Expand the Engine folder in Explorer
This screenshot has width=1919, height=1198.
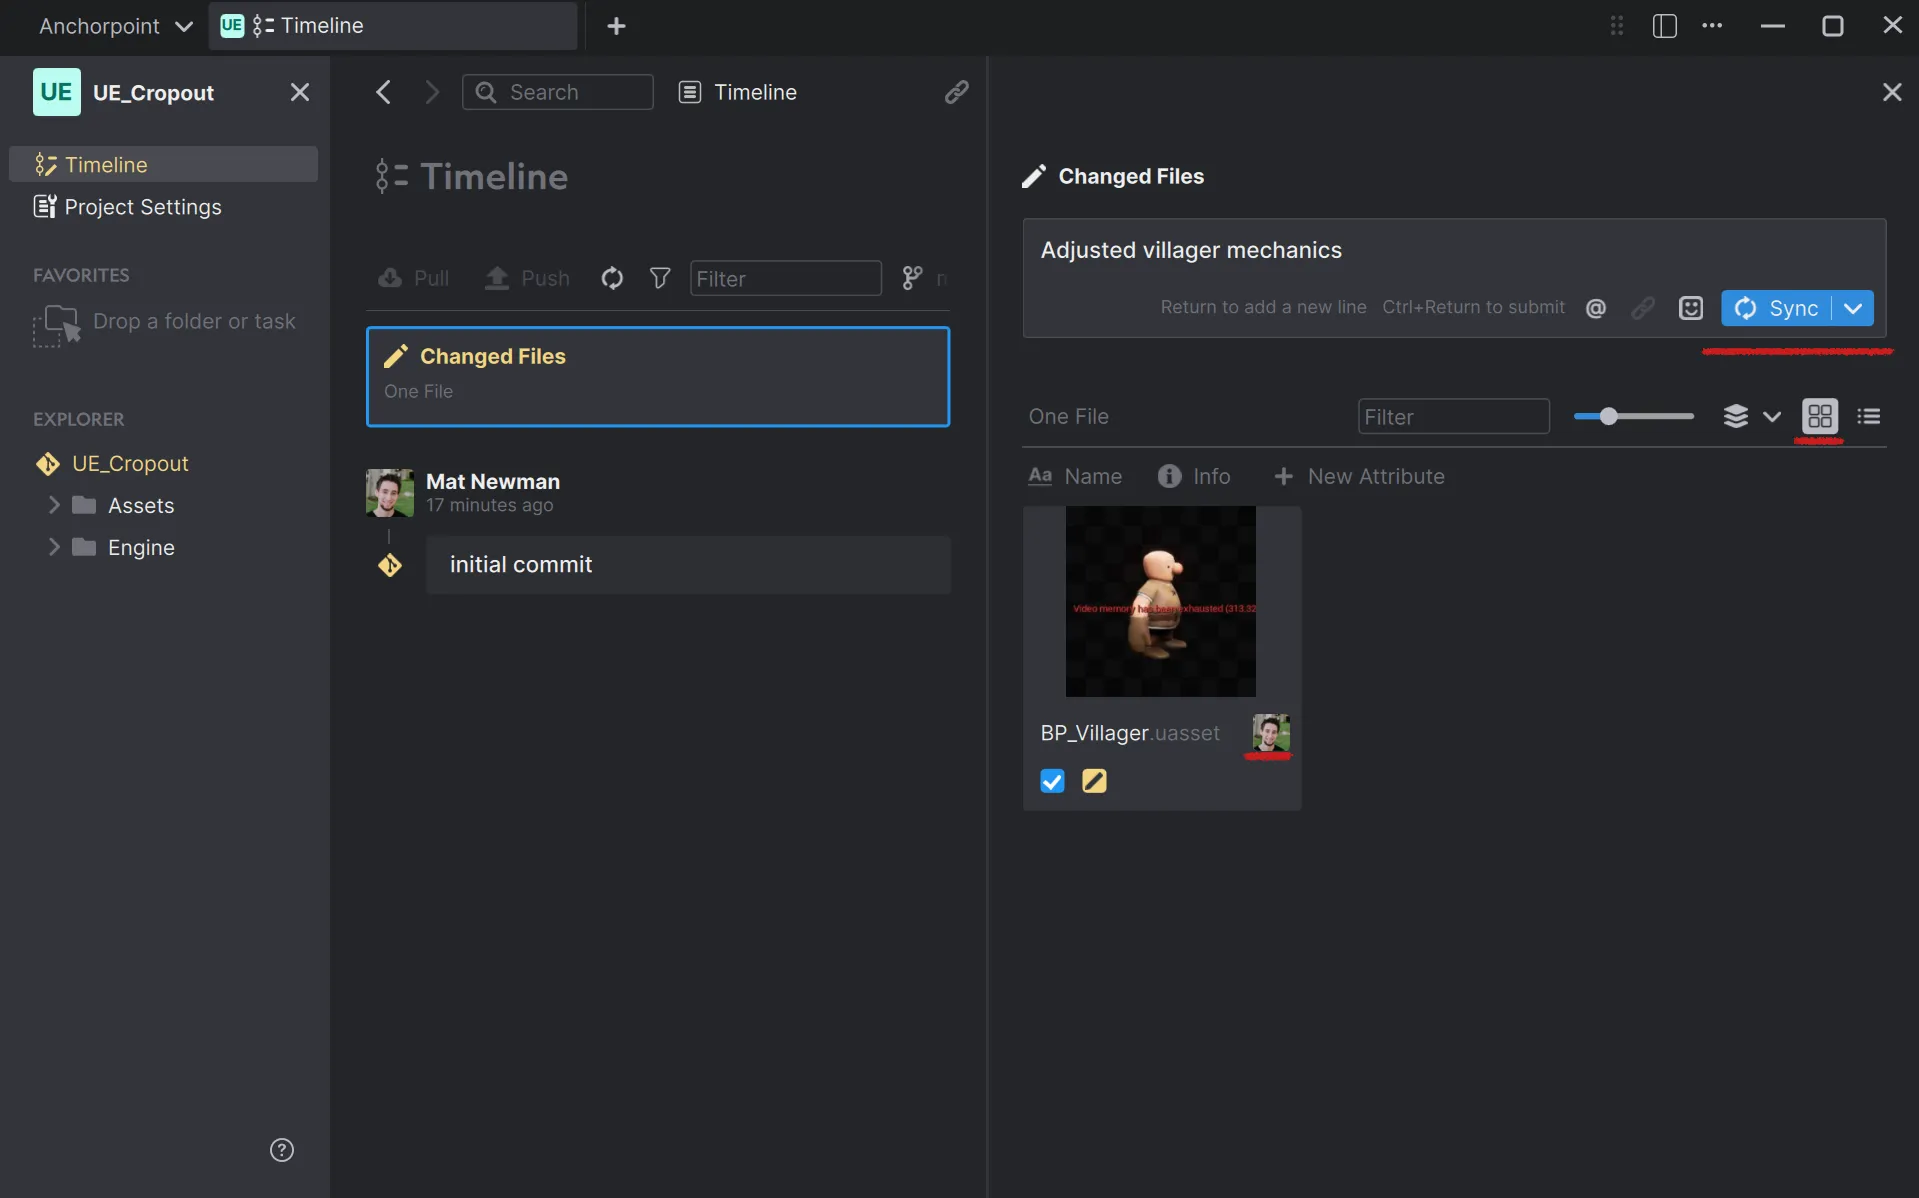coord(55,547)
